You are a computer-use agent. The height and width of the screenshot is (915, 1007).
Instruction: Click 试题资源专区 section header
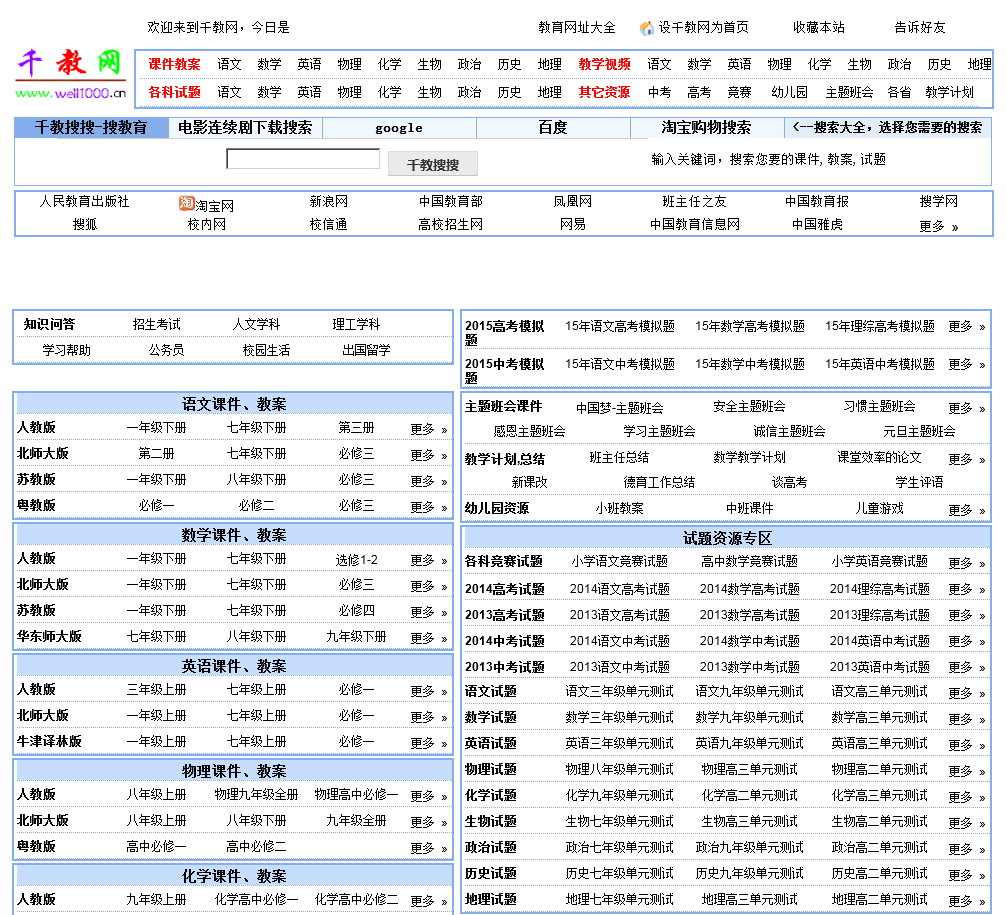pyautogui.click(x=727, y=538)
